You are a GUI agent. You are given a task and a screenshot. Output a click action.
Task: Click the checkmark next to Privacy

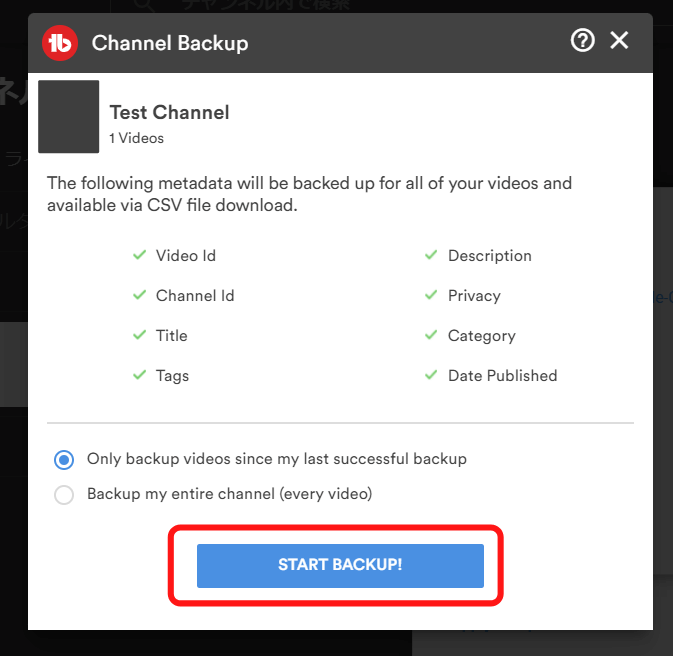point(431,295)
